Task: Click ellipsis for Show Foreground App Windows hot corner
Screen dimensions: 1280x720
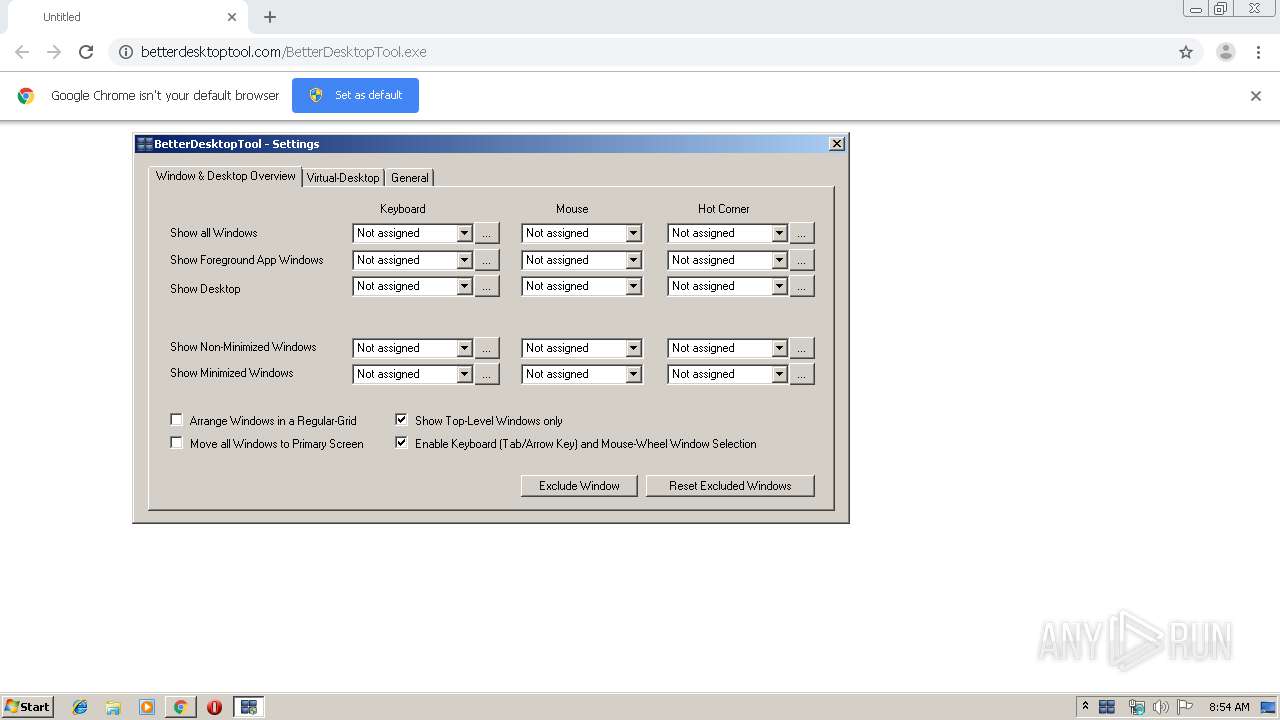Action: pyautogui.click(x=802, y=260)
